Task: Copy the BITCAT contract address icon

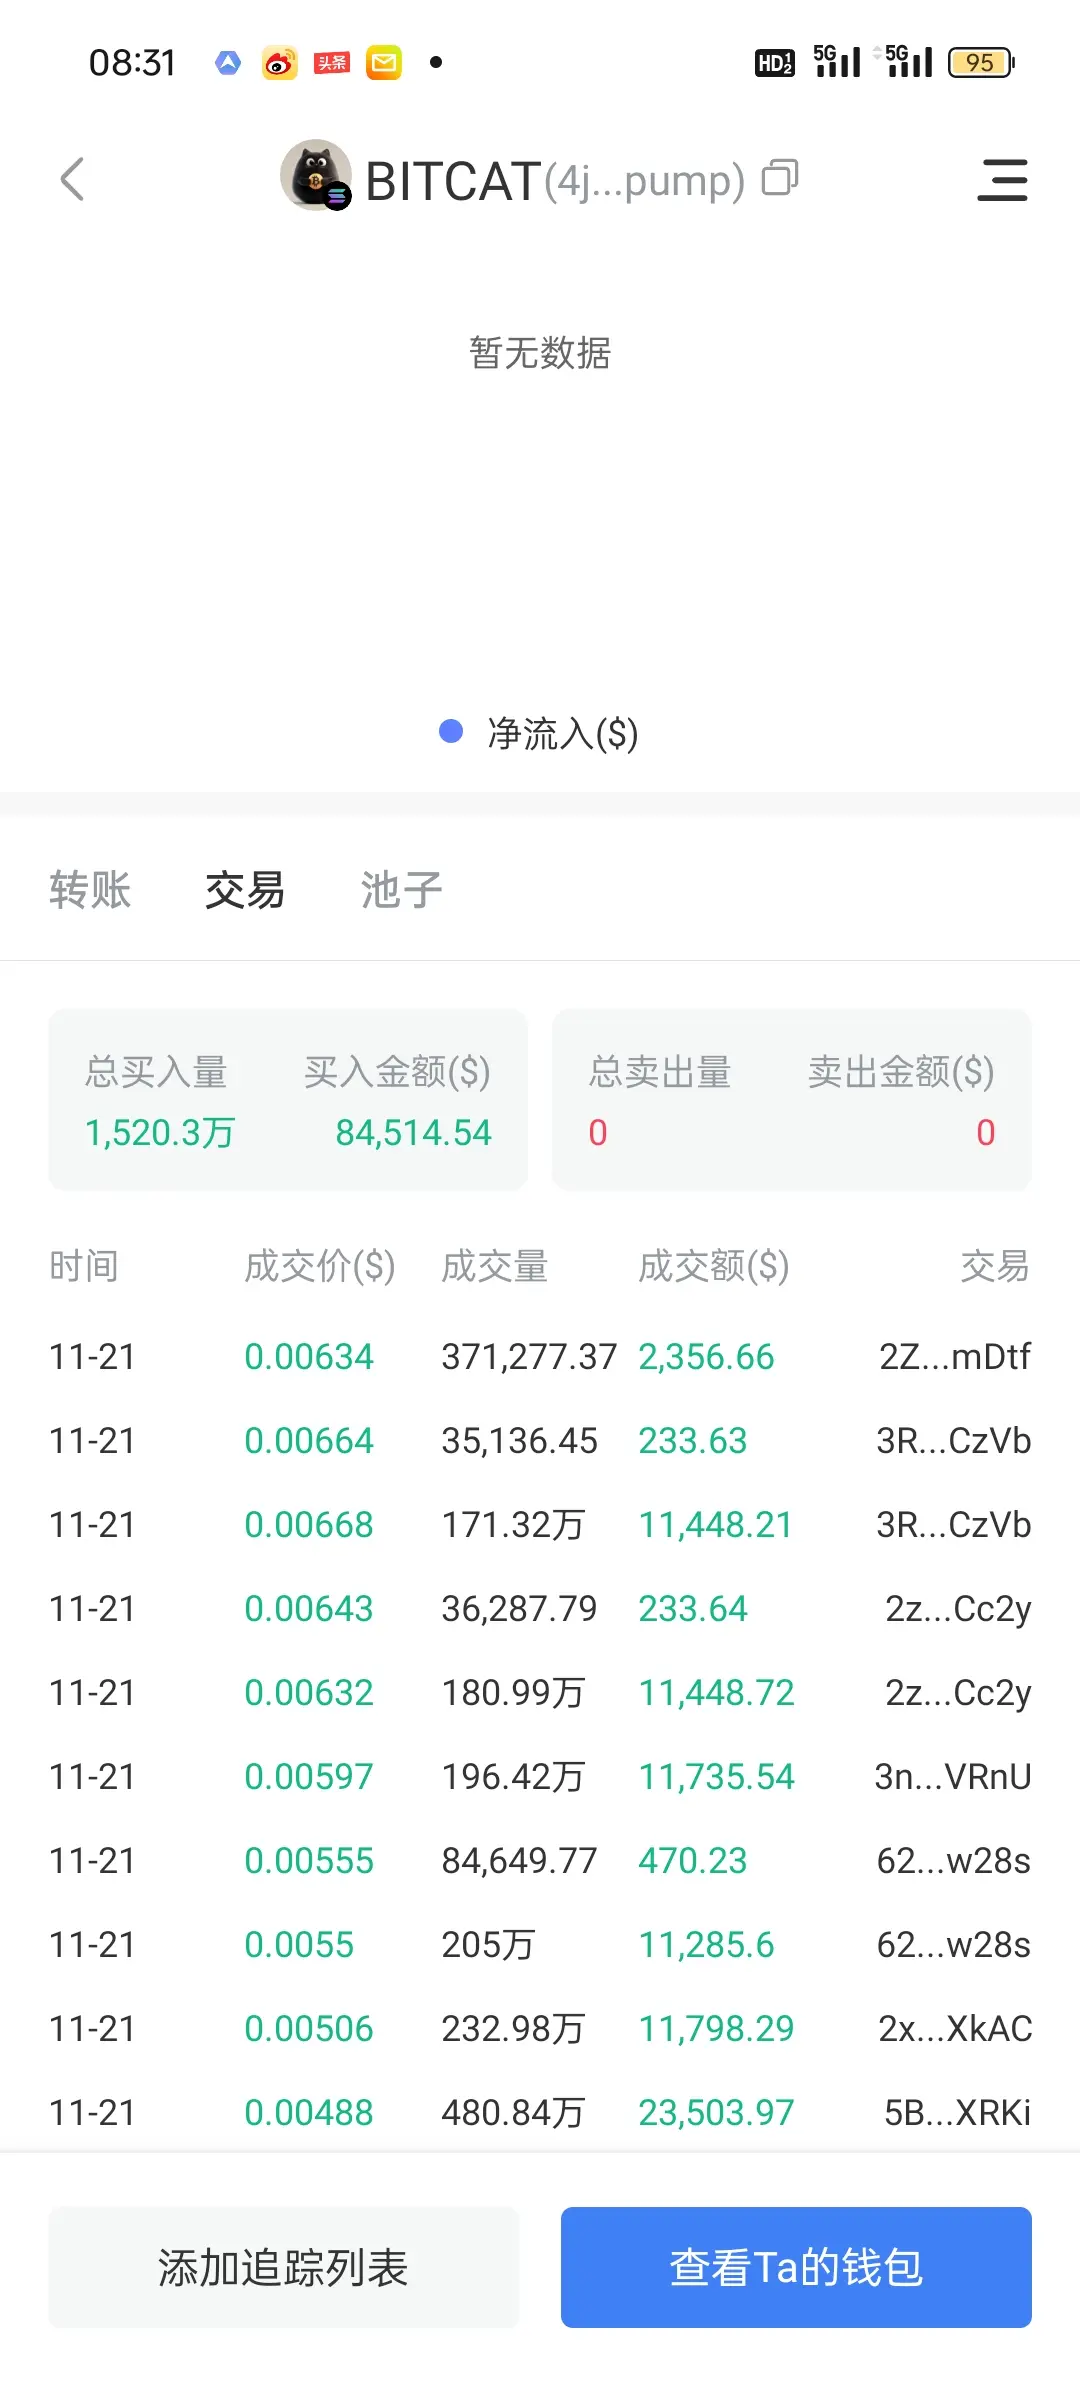Action: tap(780, 178)
